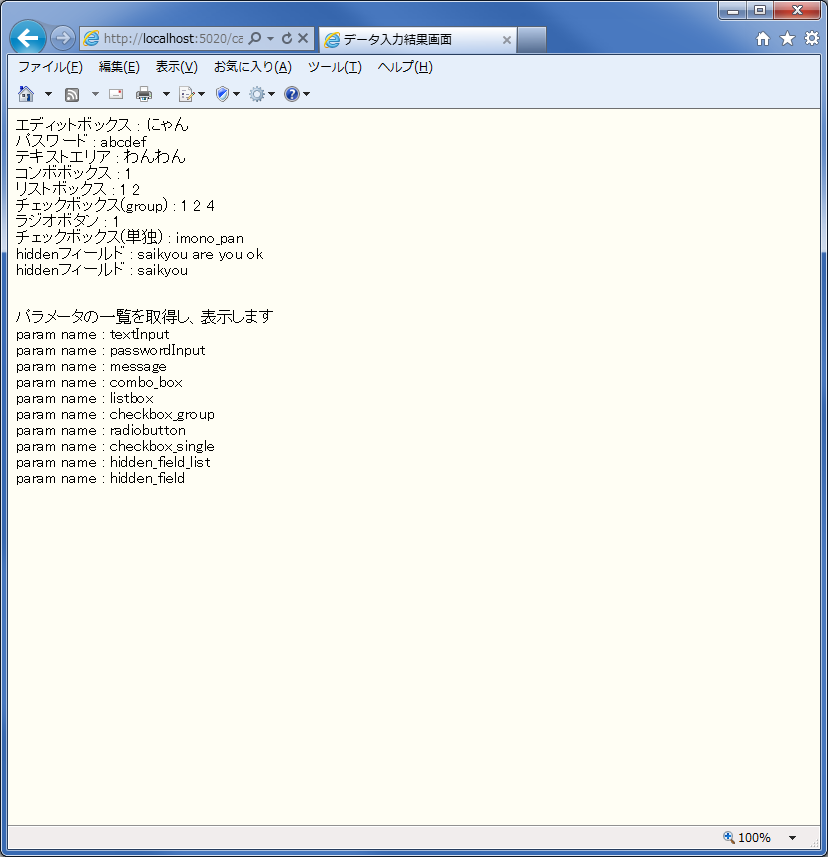Screen dimensions: 828x857
Task: Open Tools with the top-right gear icon
Action: pos(812,38)
